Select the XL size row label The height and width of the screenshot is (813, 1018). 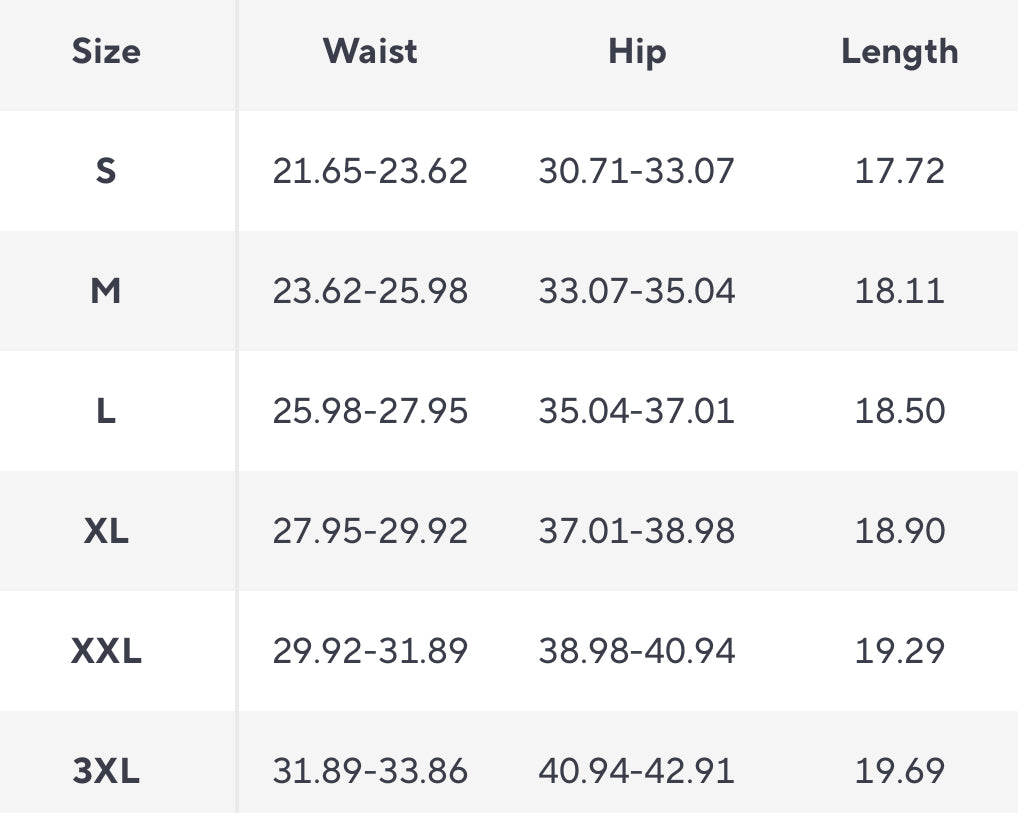[x=106, y=531]
